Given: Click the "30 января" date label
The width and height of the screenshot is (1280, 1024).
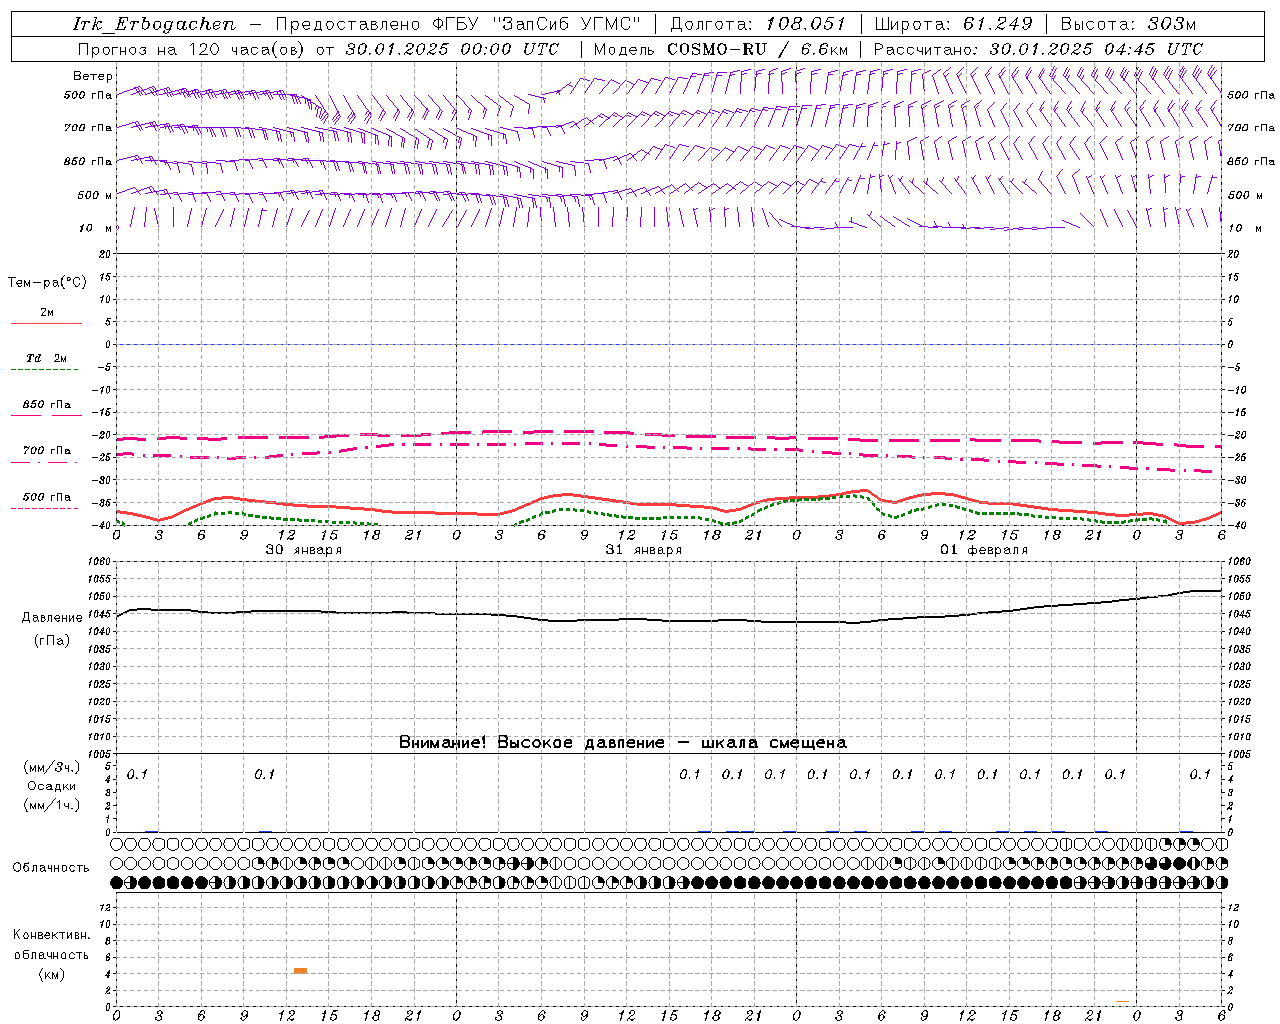Looking at the screenshot, I should click(x=303, y=550).
